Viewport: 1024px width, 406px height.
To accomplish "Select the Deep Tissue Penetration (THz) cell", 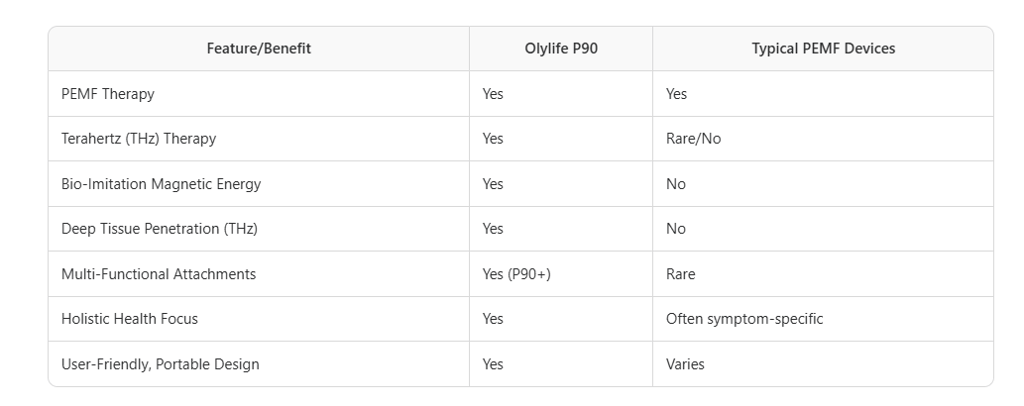I will pyautogui.click(x=159, y=229).
